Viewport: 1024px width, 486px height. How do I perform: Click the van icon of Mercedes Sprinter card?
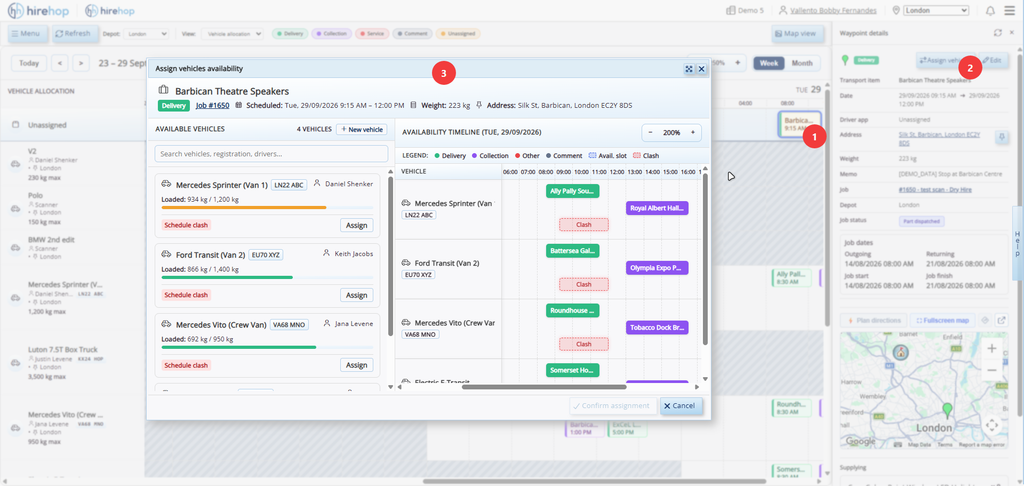(x=166, y=184)
